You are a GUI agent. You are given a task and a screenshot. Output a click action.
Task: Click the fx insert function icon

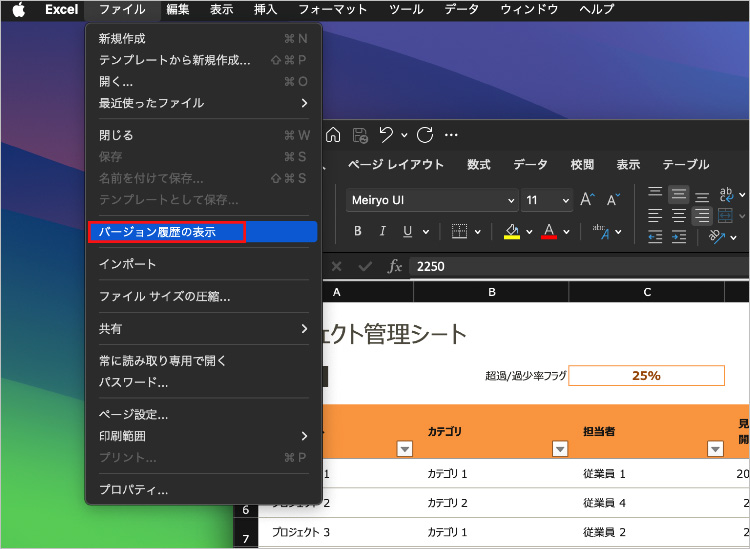coord(395,266)
